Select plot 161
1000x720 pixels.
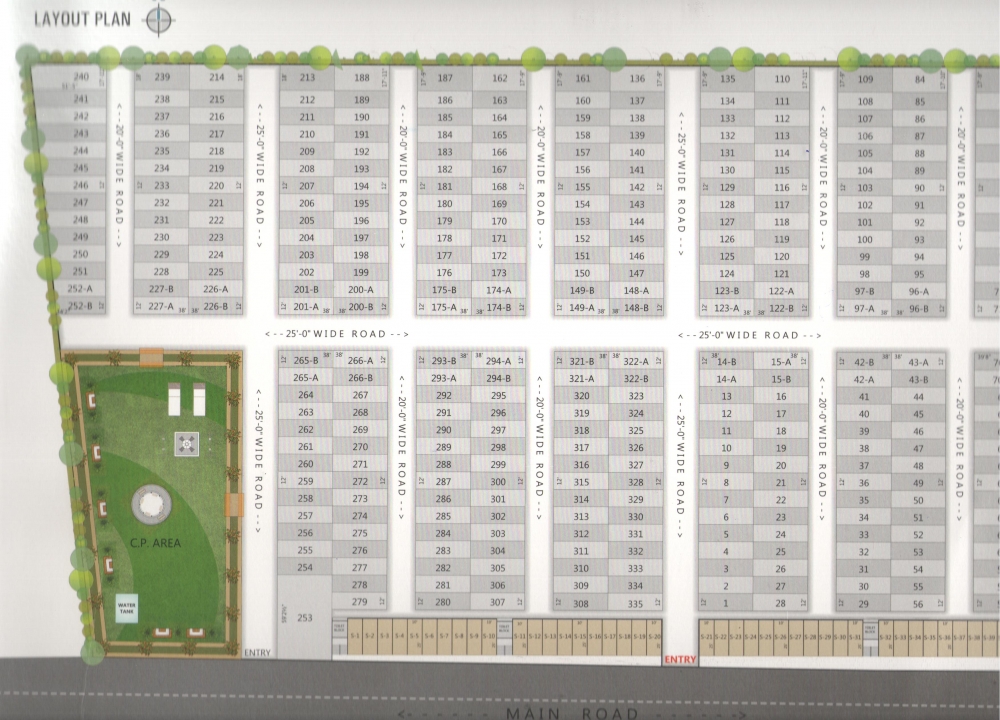pyautogui.click(x=582, y=79)
